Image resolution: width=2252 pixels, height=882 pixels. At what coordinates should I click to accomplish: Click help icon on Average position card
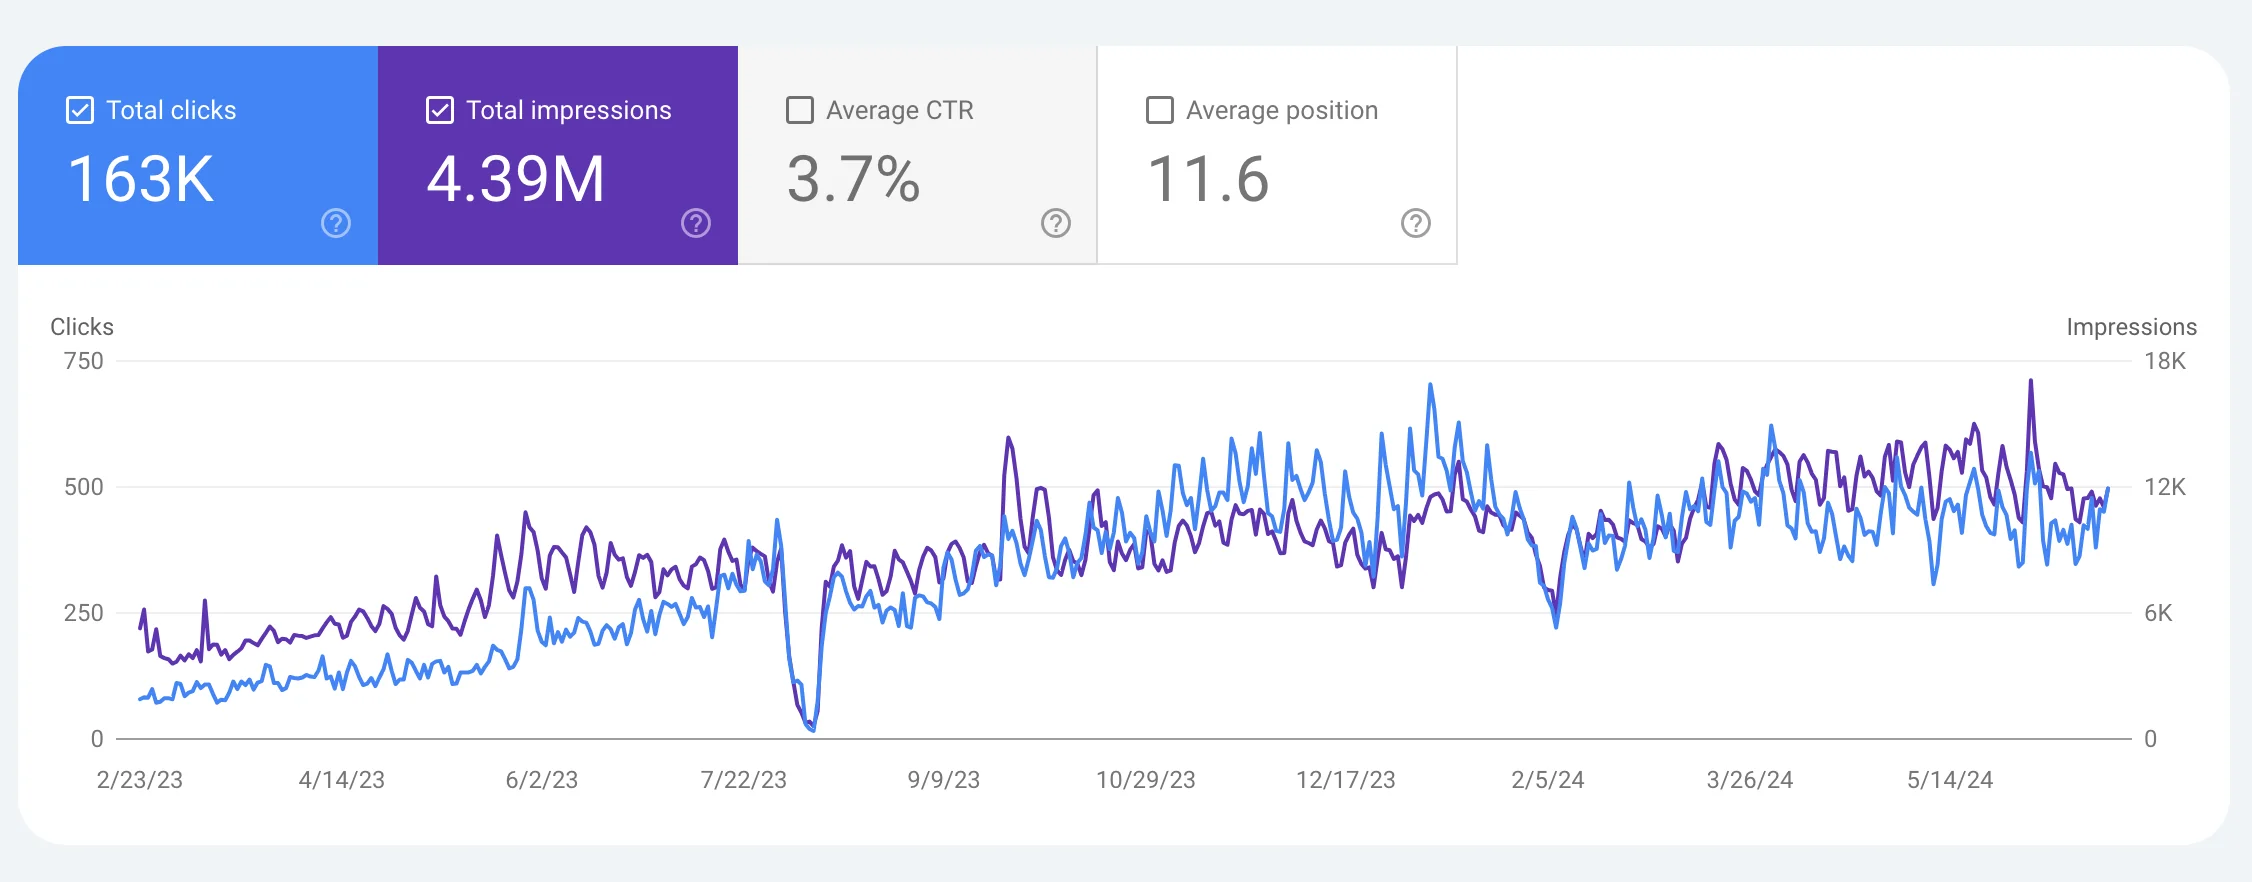pyautogui.click(x=1416, y=223)
